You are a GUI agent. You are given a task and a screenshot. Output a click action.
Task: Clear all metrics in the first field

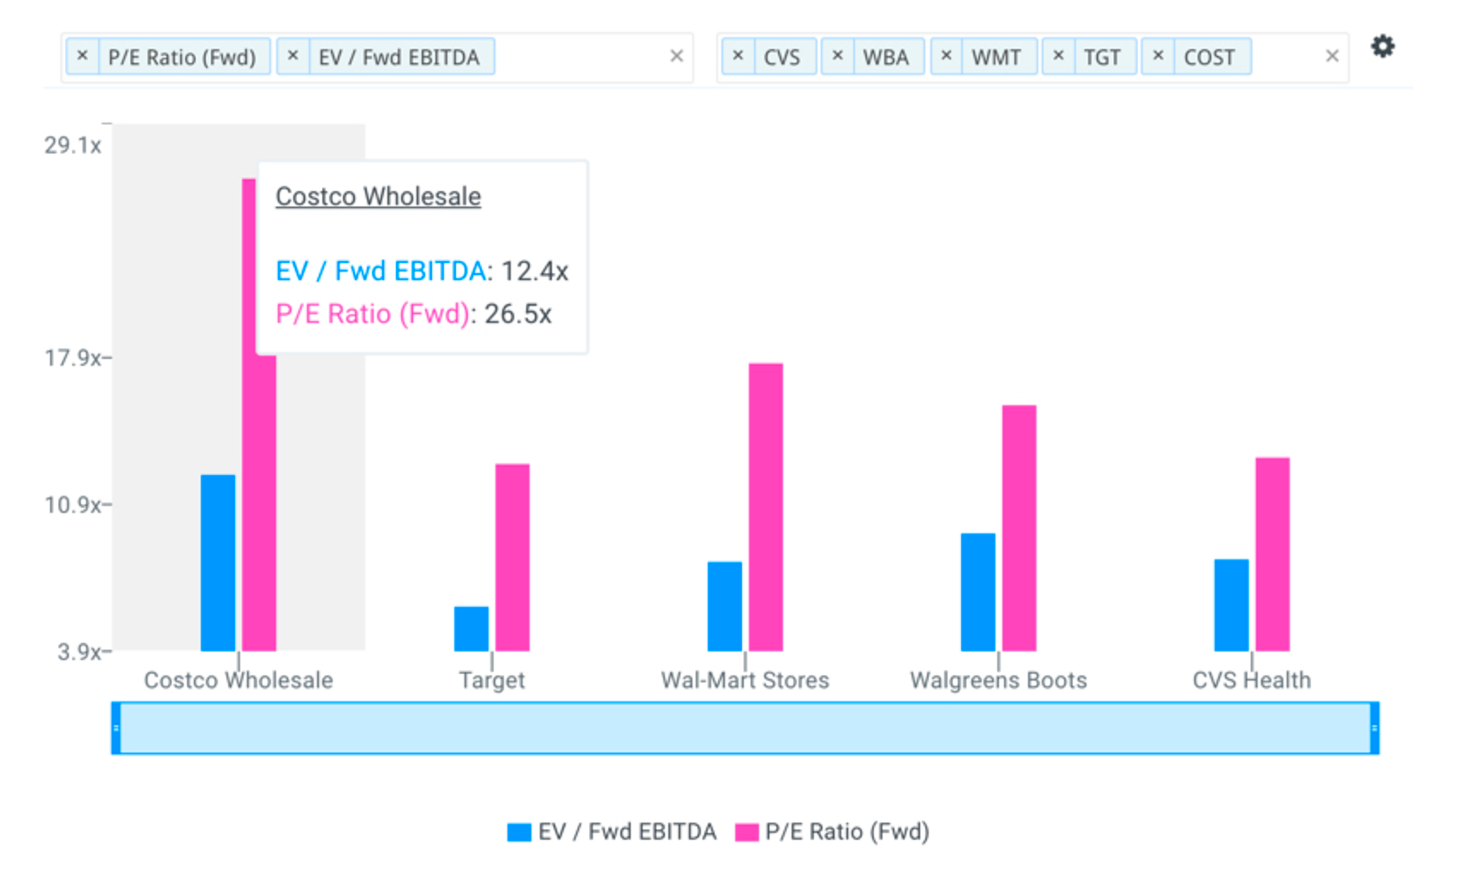click(676, 56)
